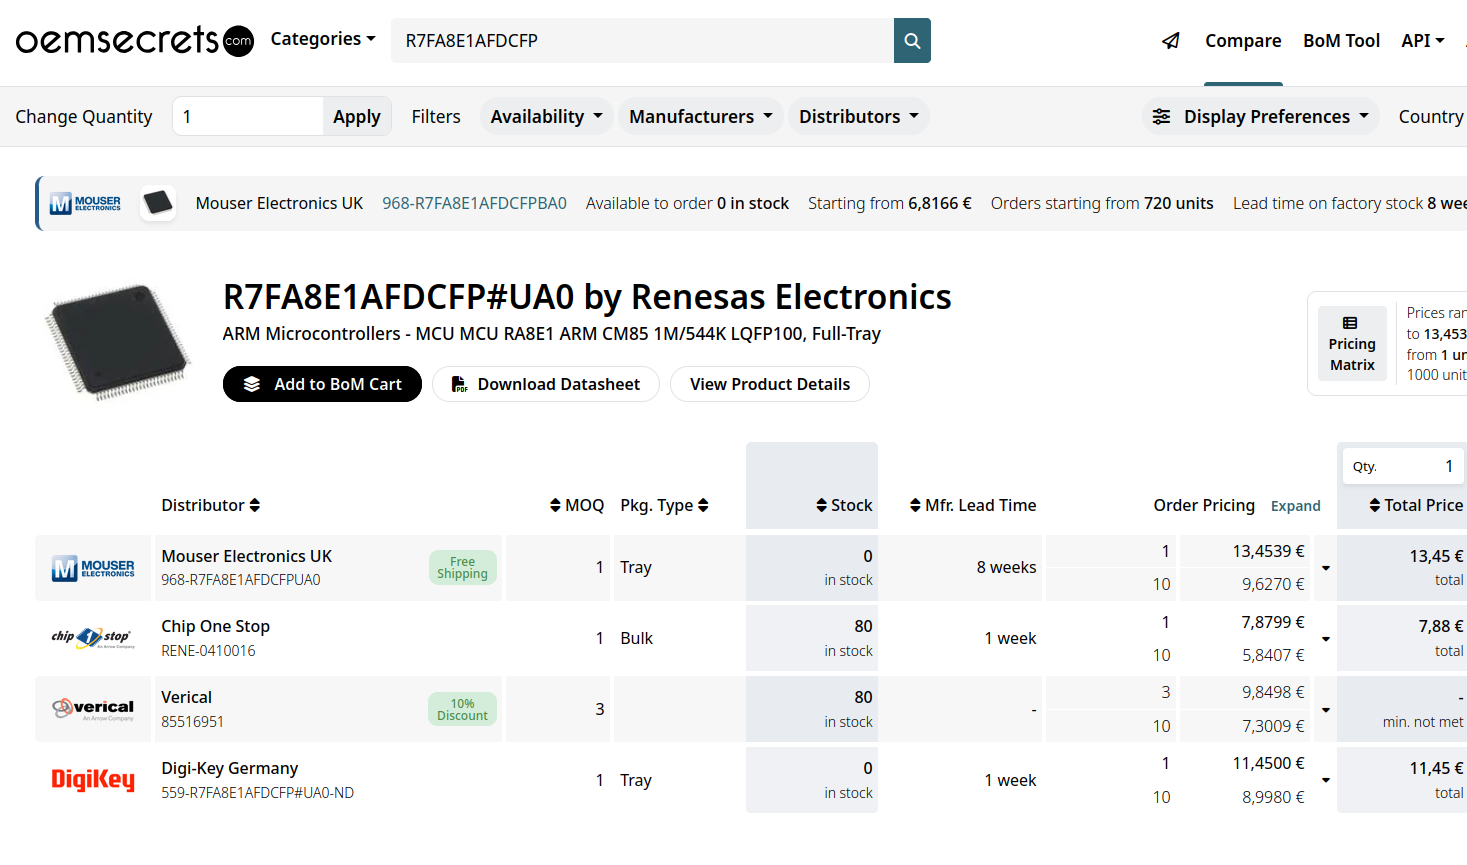Click the Qty. input in the table header
1467x865 pixels.
click(1403, 466)
